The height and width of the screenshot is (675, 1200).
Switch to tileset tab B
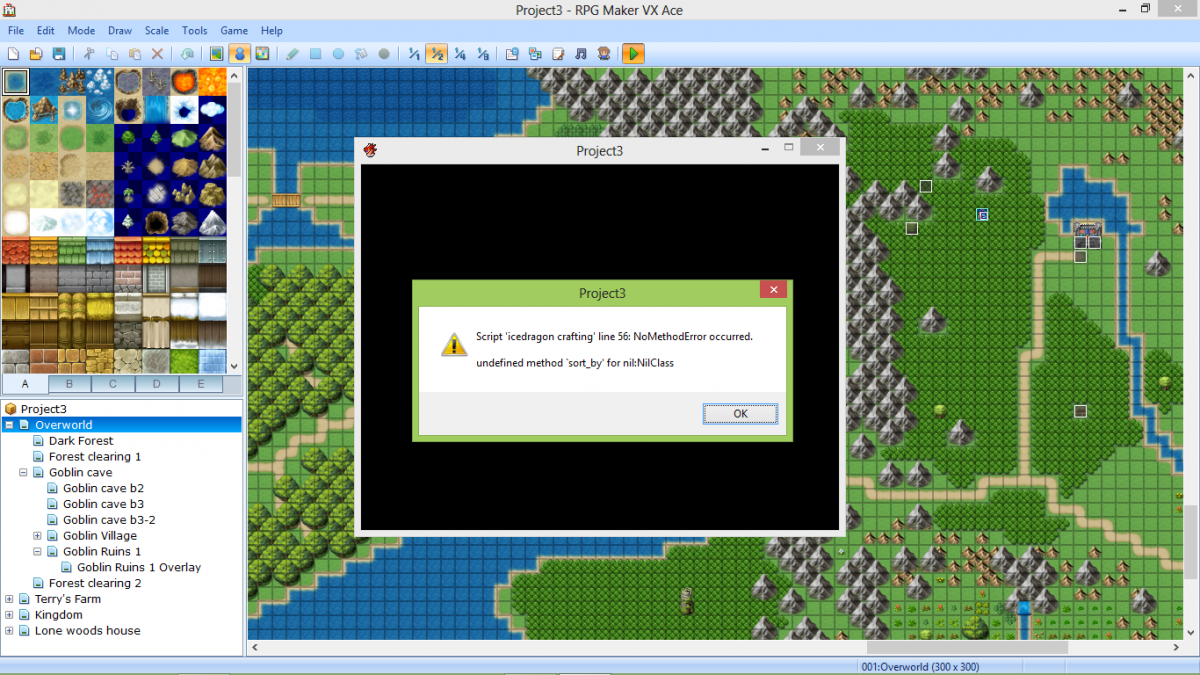pos(69,384)
